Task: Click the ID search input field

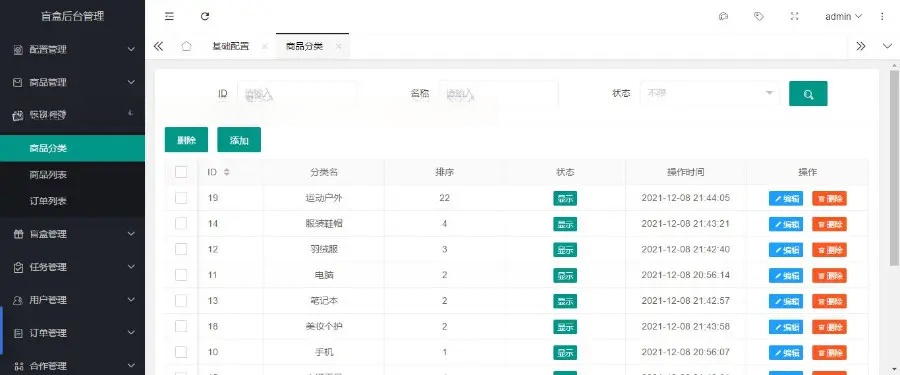Action: point(297,94)
